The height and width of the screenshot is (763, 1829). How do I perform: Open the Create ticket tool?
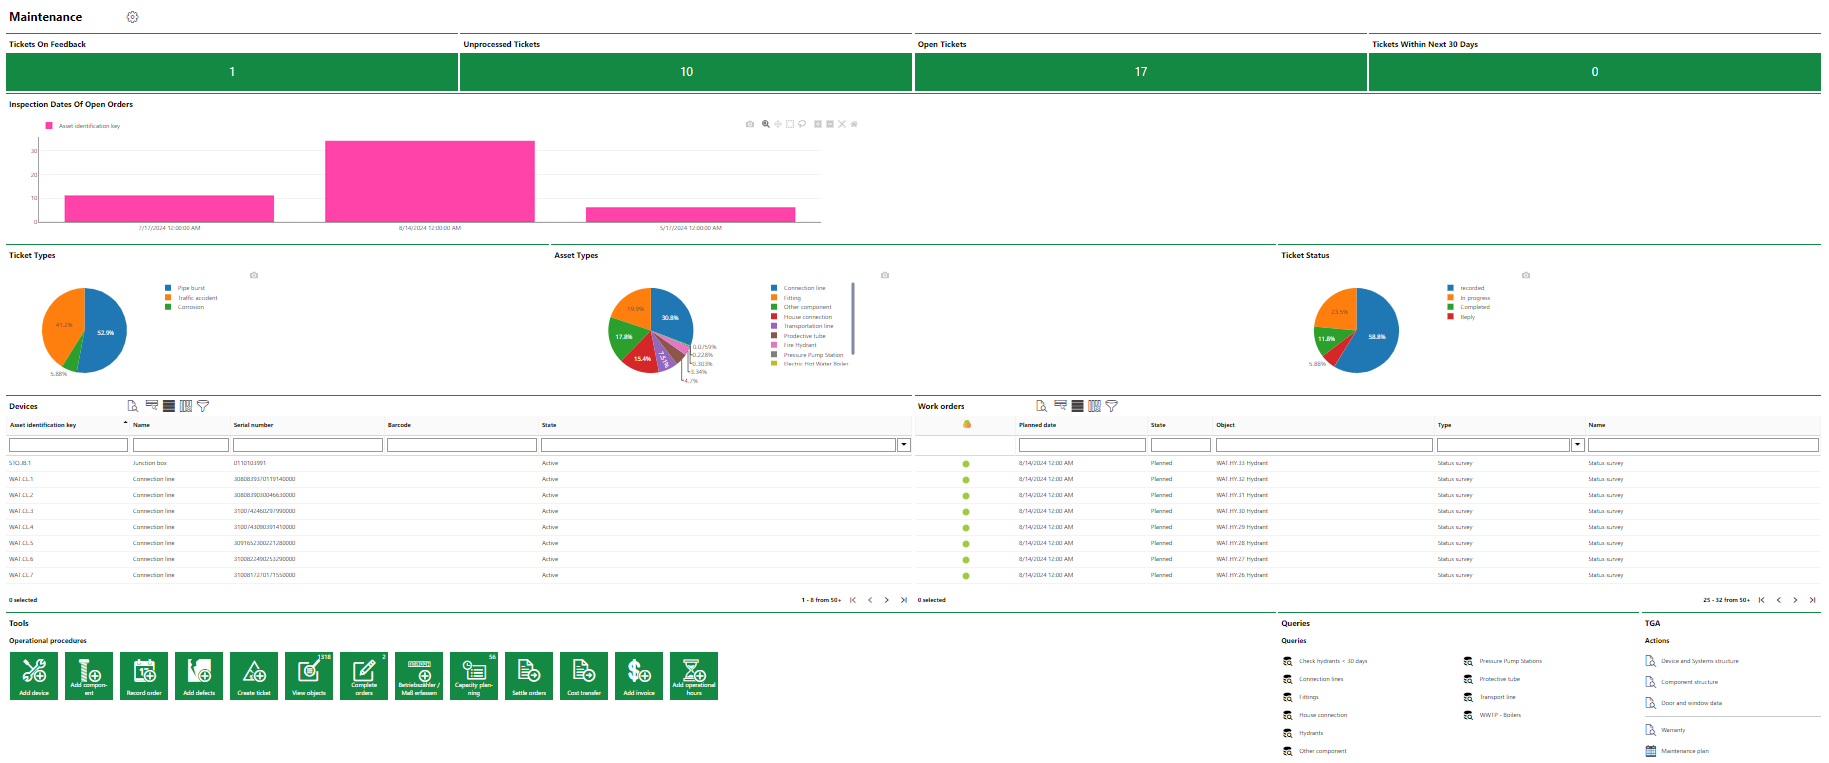click(254, 676)
